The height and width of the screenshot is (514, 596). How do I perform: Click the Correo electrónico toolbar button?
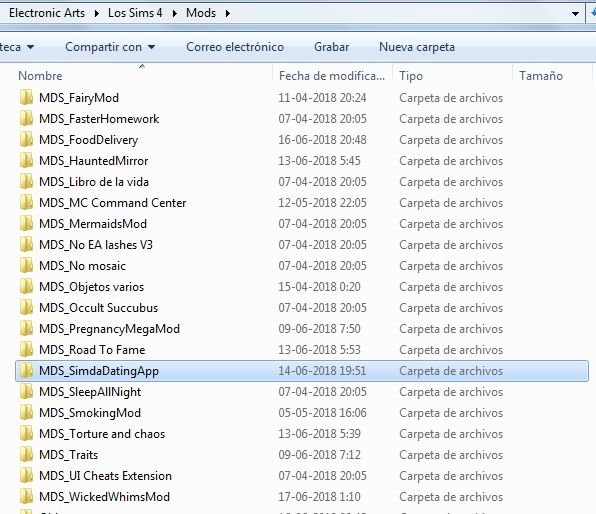[235, 47]
